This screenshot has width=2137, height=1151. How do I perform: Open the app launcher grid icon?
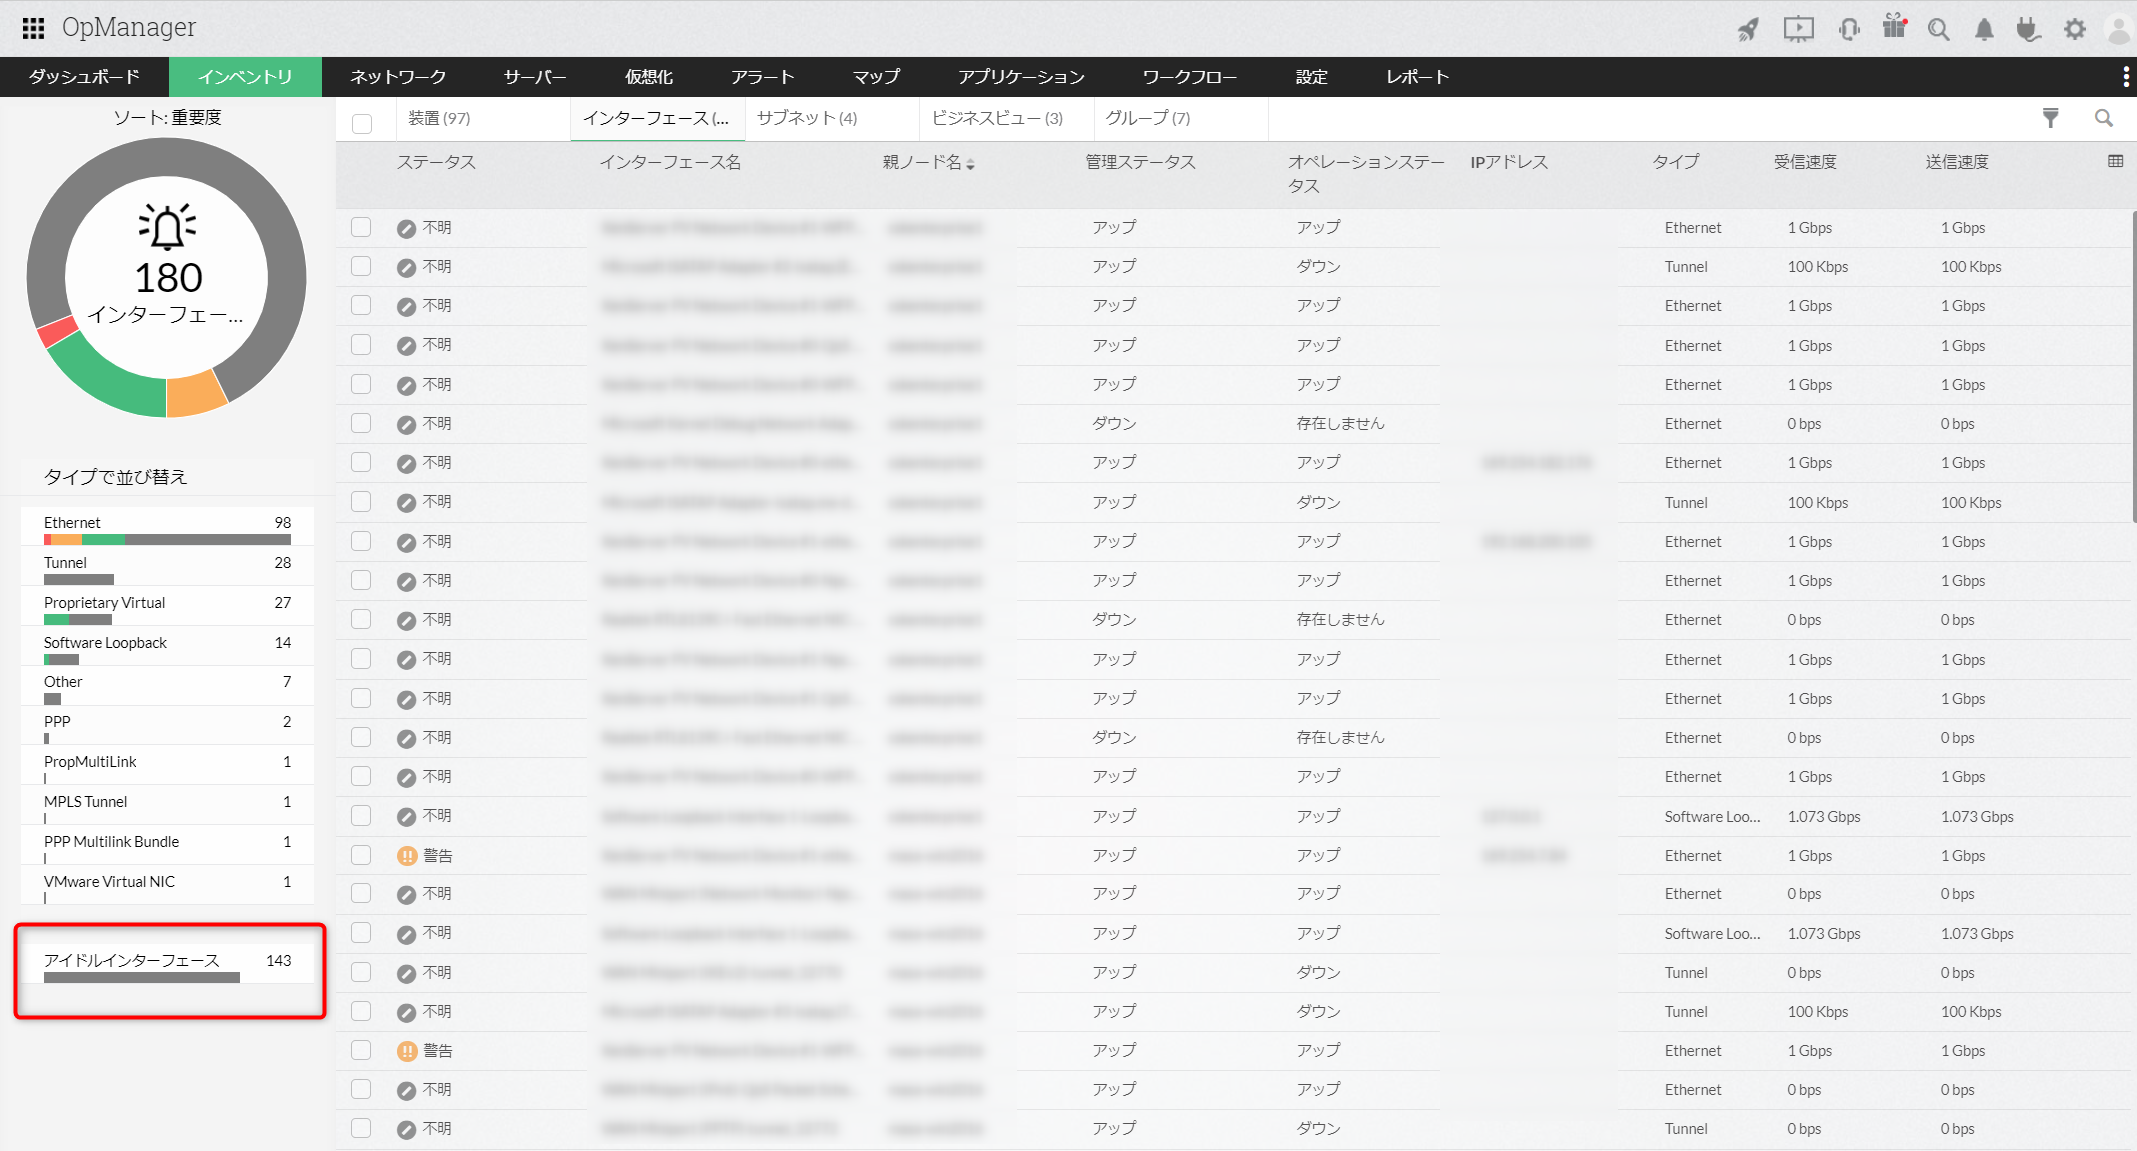point(33,28)
